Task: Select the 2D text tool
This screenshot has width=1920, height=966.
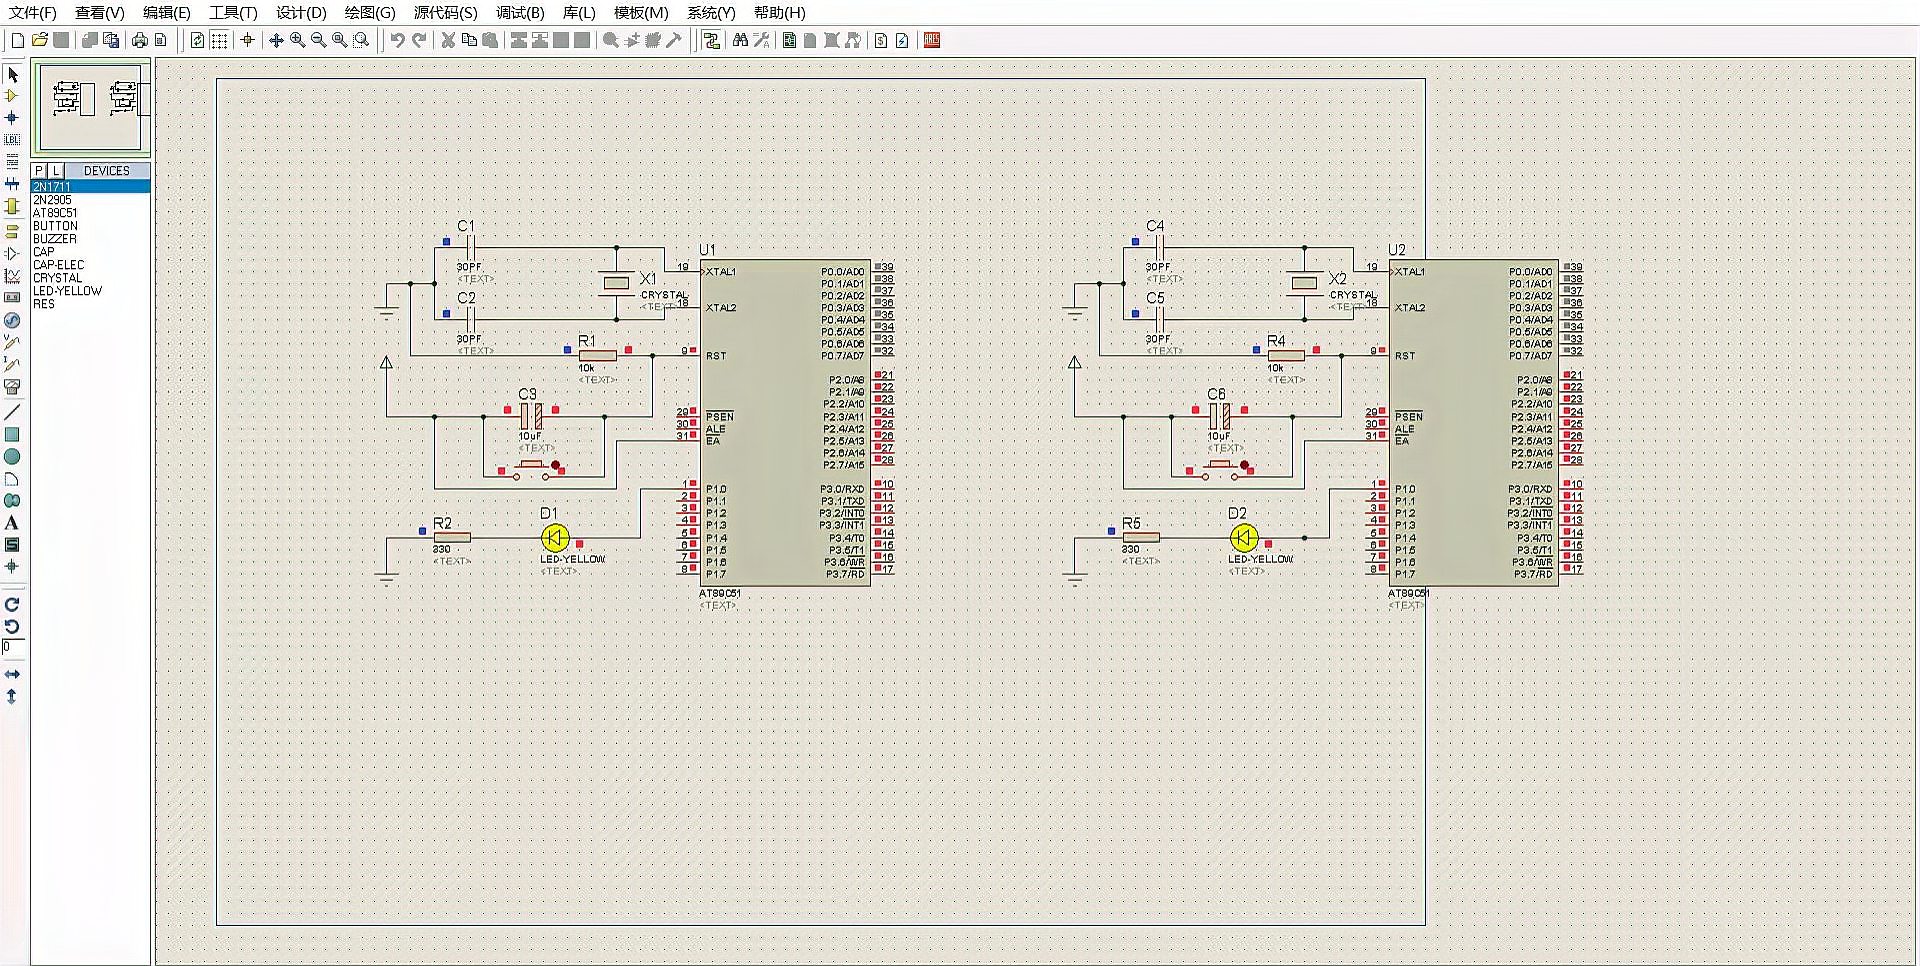Action: (x=12, y=523)
